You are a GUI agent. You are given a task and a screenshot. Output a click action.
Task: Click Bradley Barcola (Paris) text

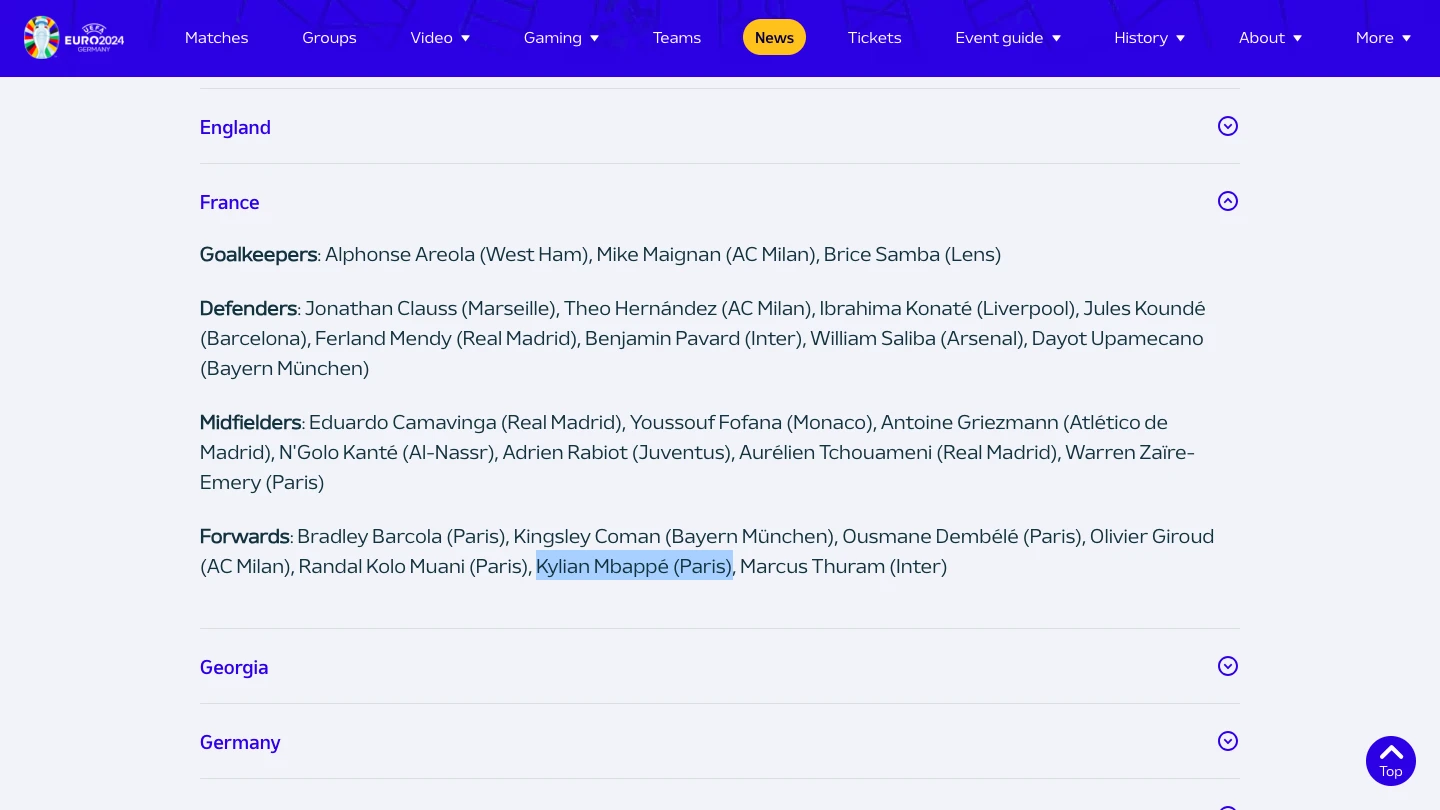401,536
